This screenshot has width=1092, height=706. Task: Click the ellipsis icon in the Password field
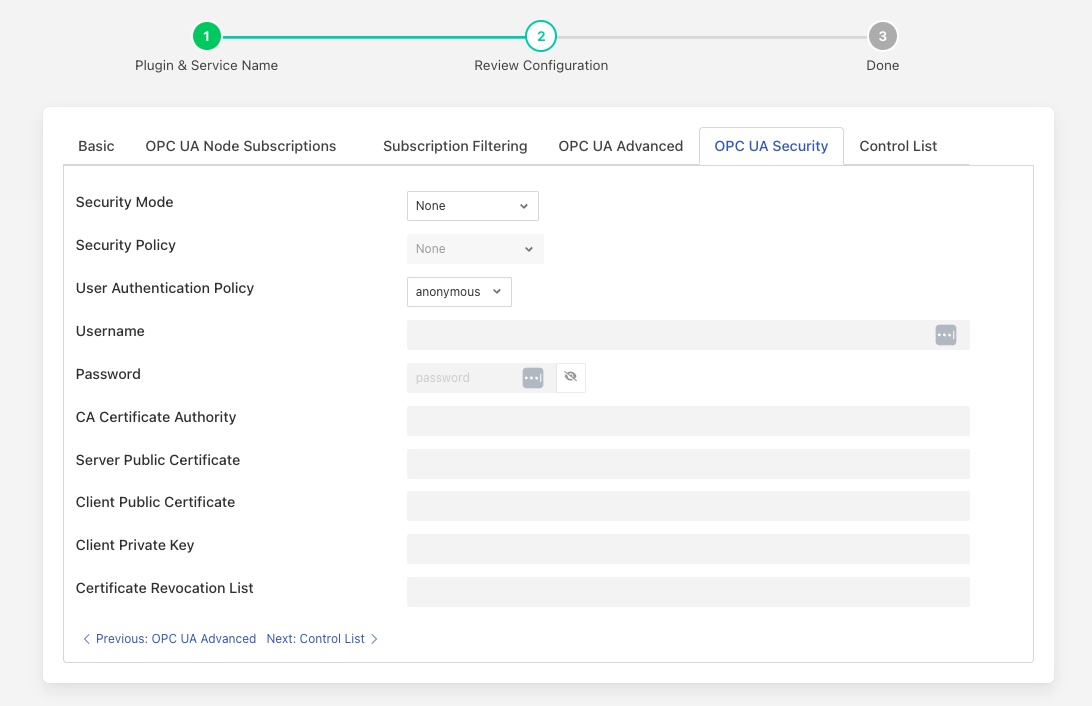coord(533,377)
